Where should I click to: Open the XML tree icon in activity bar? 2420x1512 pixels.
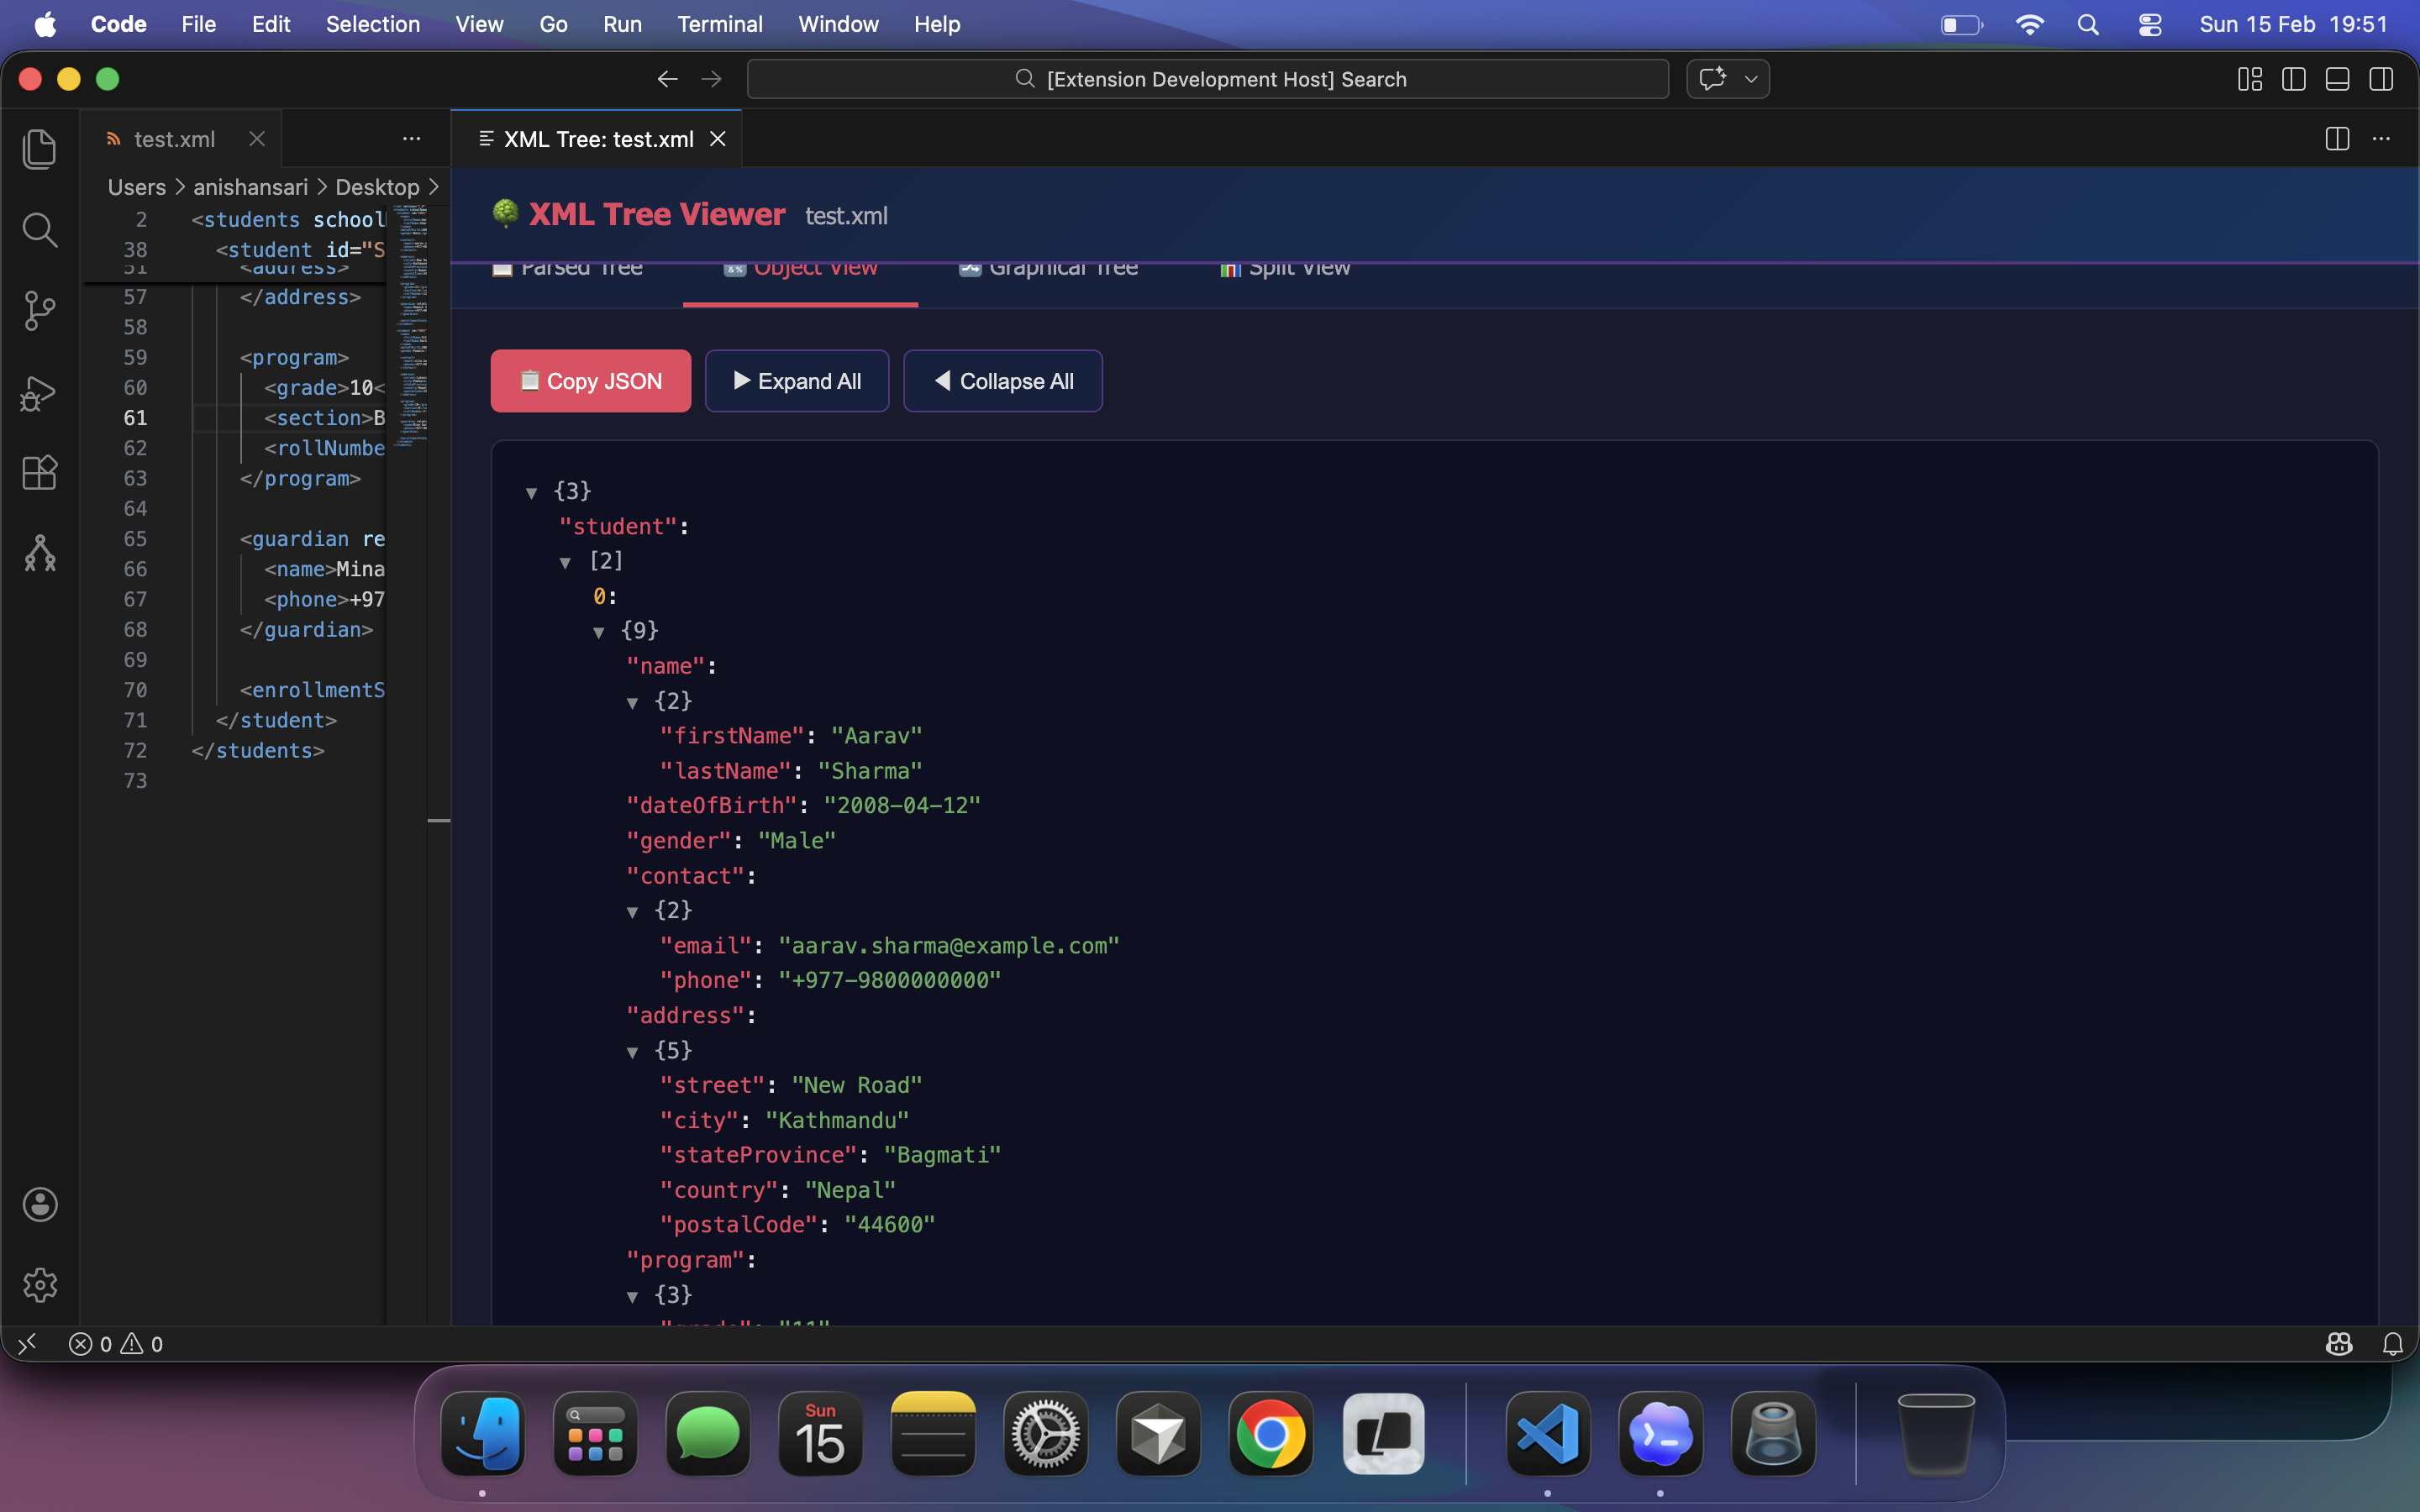coord(39,553)
